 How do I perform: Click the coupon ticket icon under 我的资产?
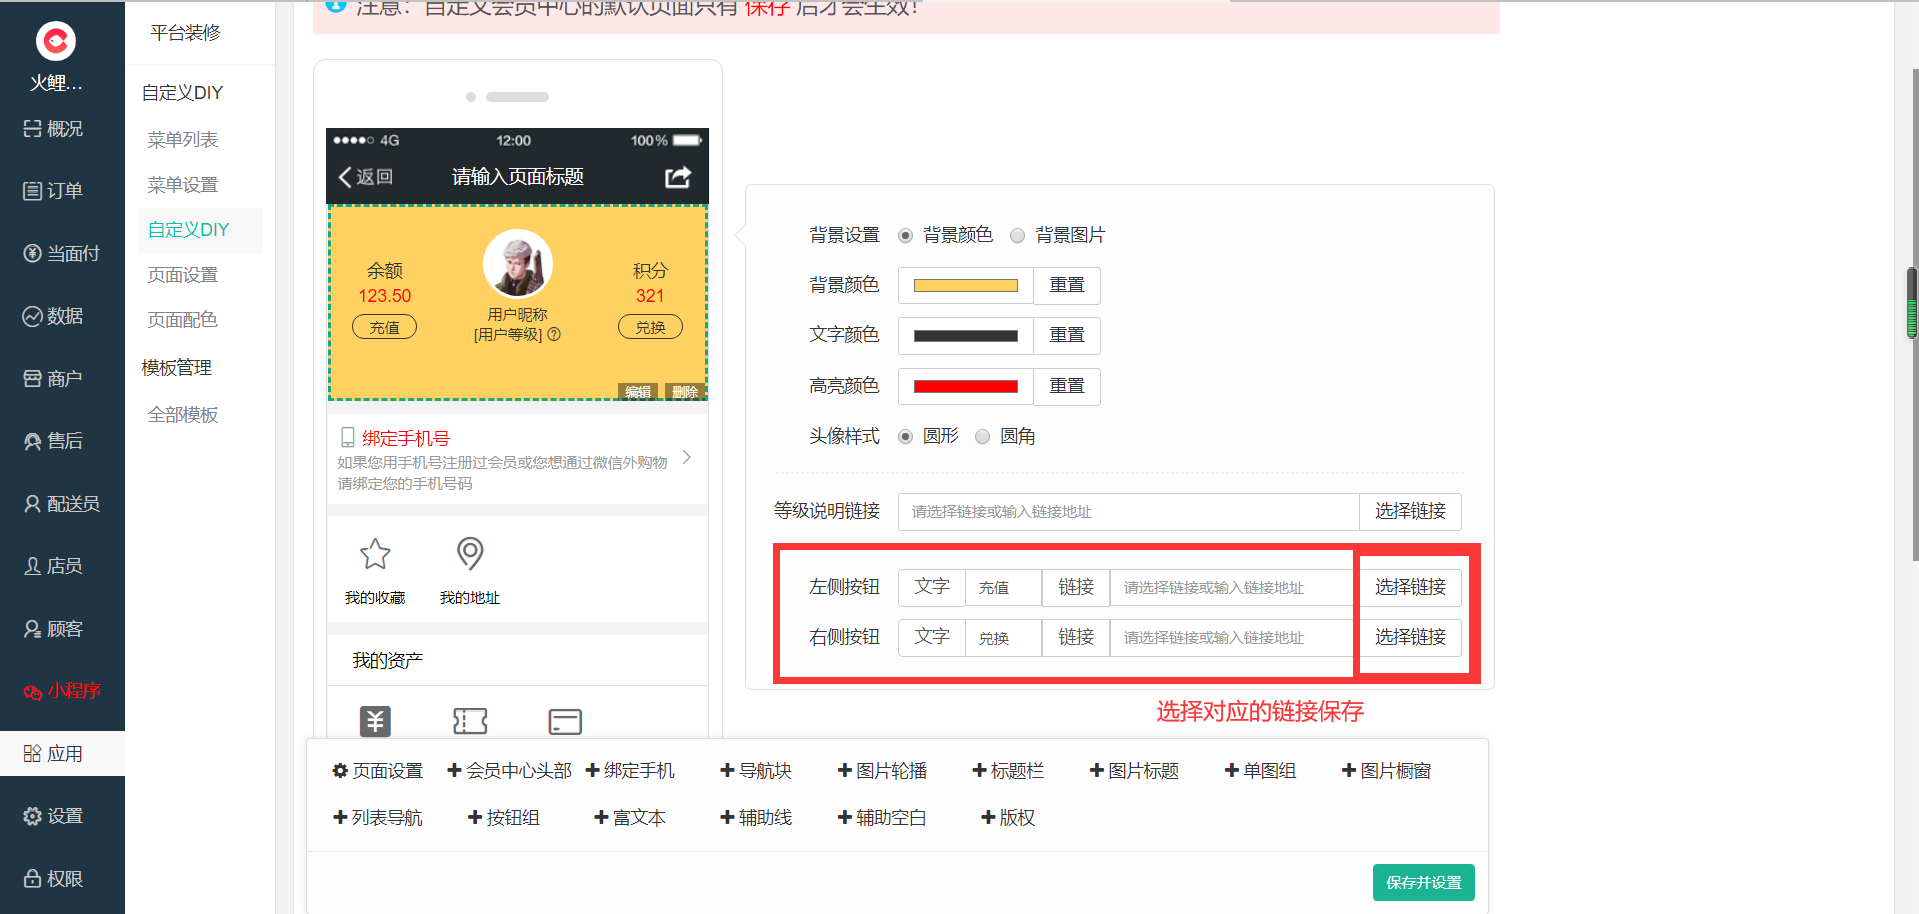pos(470,721)
